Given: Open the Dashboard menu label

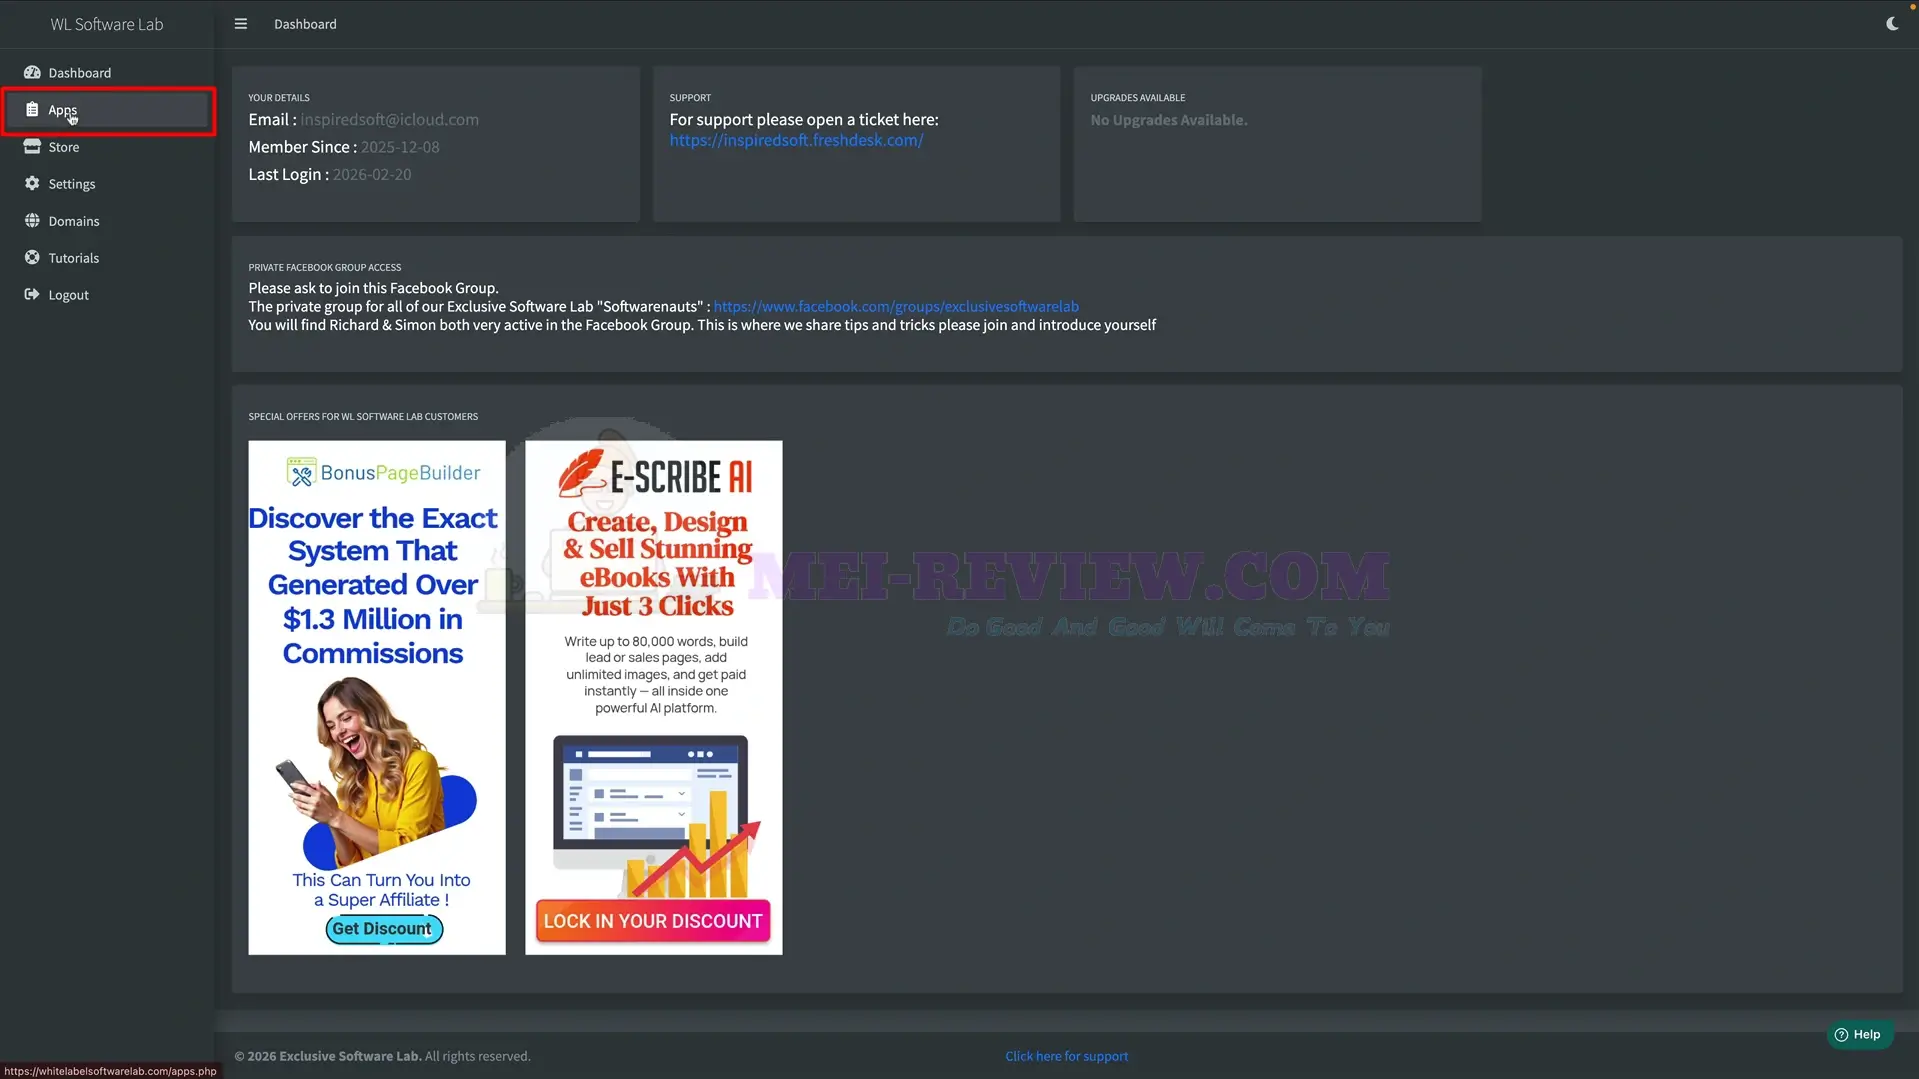Looking at the screenshot, I should [80, 73].
